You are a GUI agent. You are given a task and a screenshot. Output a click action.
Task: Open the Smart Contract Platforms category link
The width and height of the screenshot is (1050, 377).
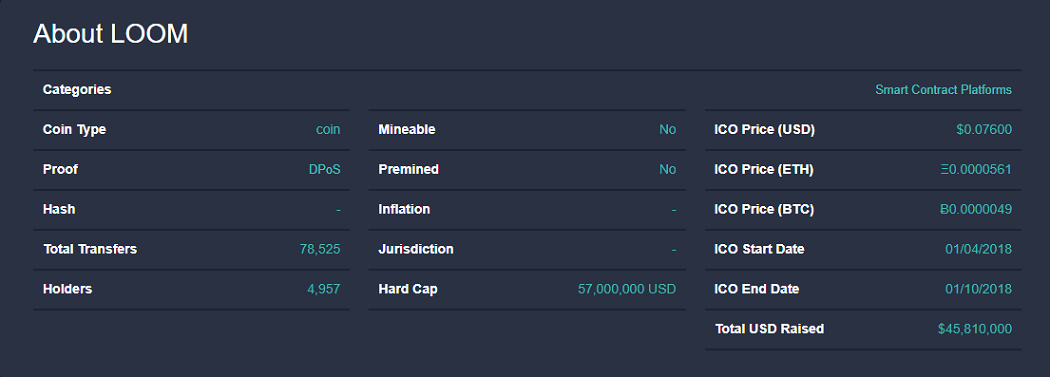[943, 90]
